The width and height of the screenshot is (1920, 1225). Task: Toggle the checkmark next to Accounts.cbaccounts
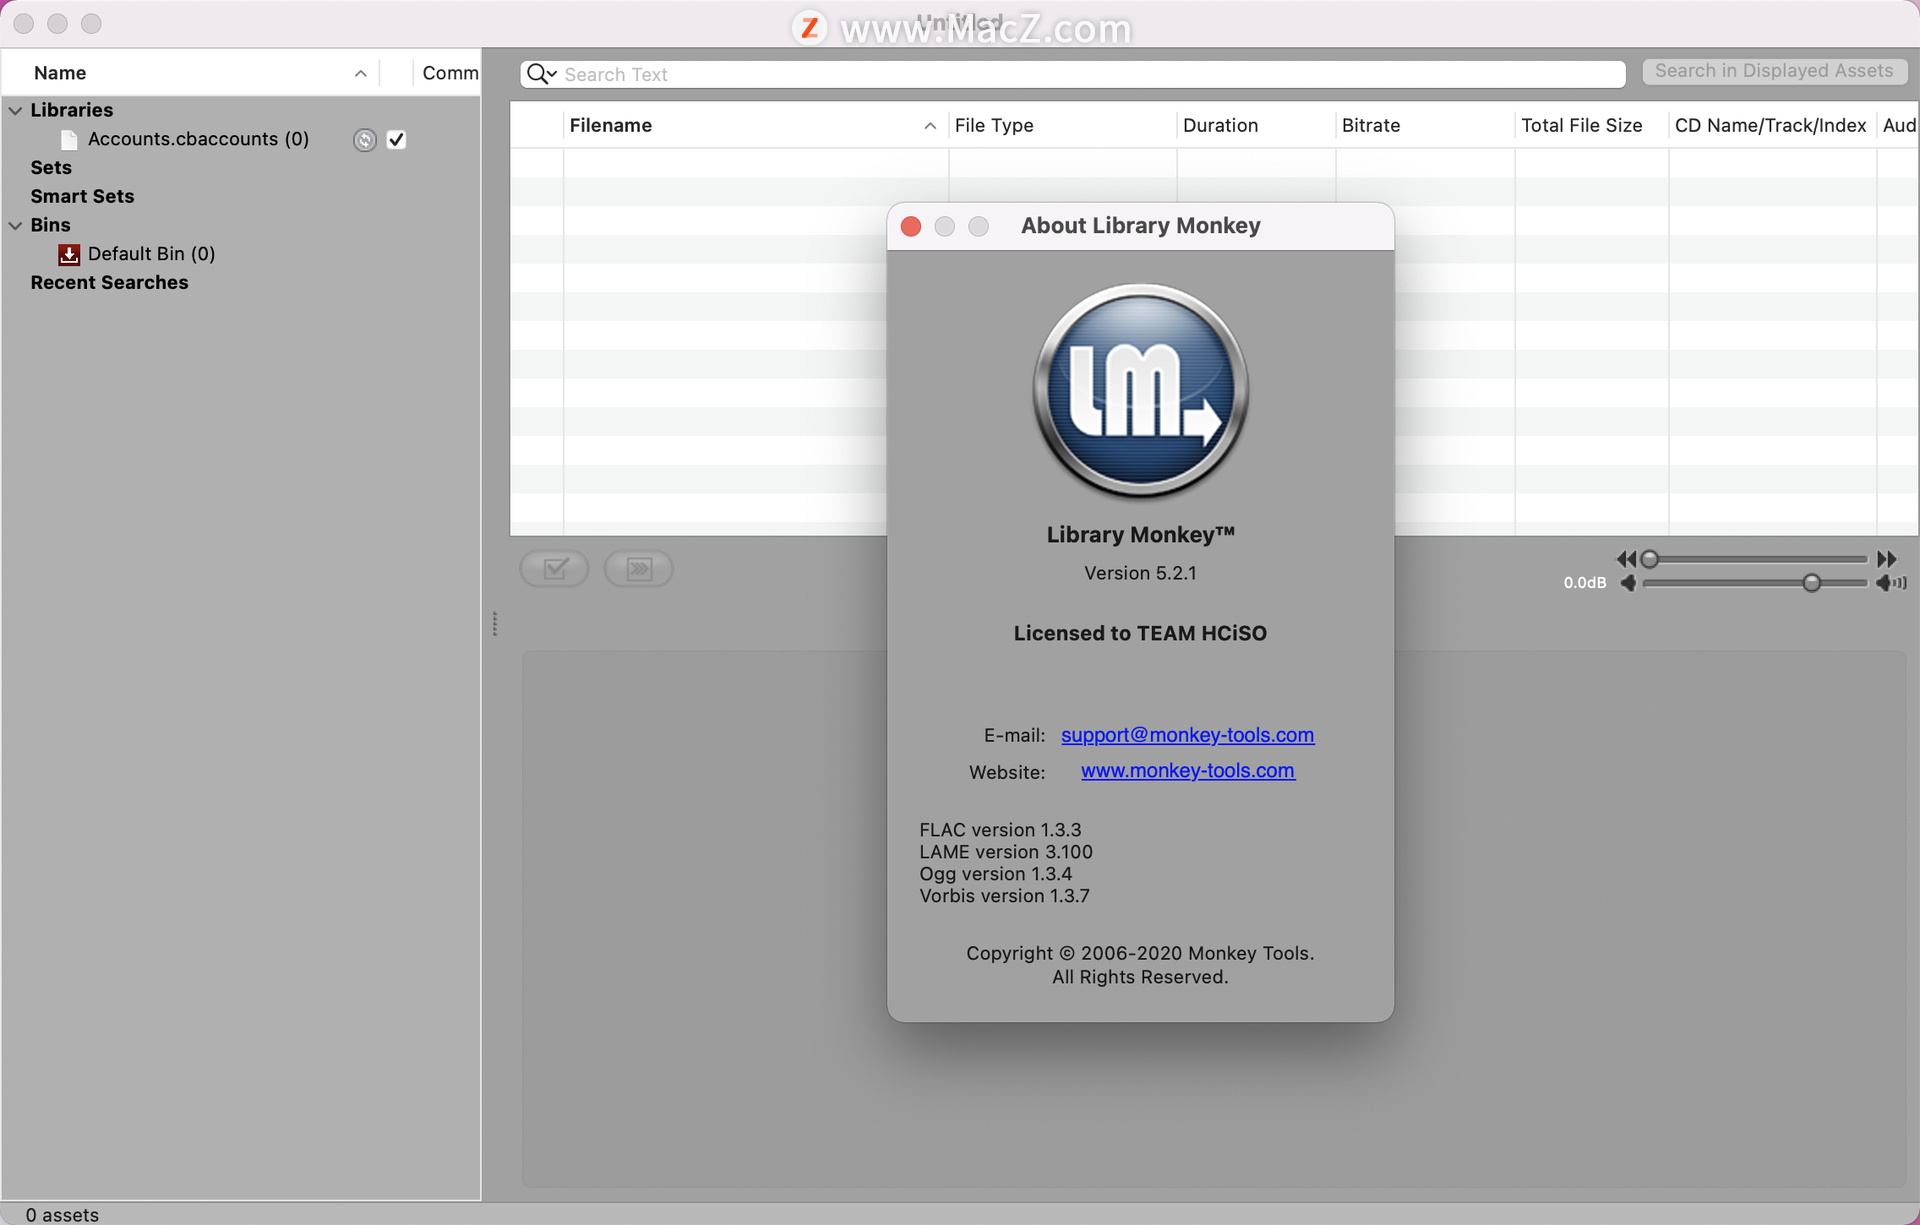pos(395,139)
